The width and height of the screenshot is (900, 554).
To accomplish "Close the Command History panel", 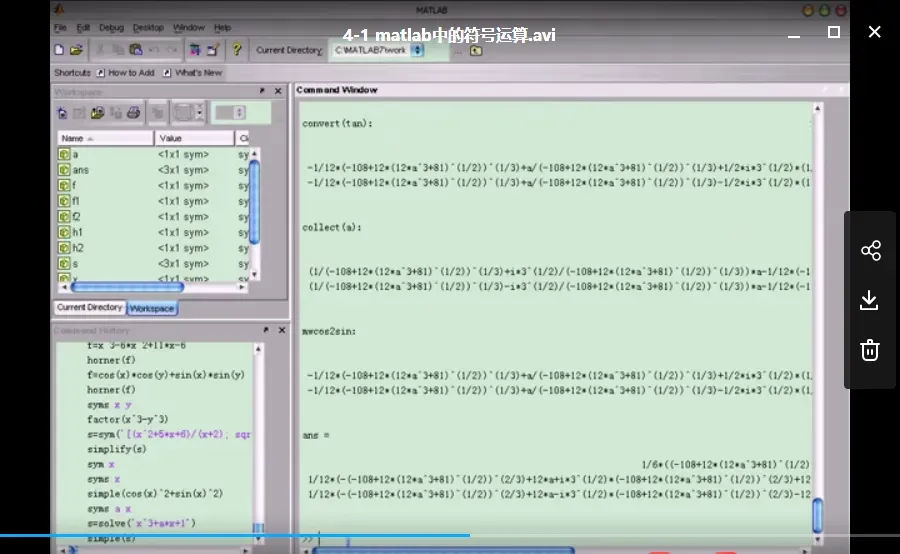I will pyautogui.click(x=282, y=330).
